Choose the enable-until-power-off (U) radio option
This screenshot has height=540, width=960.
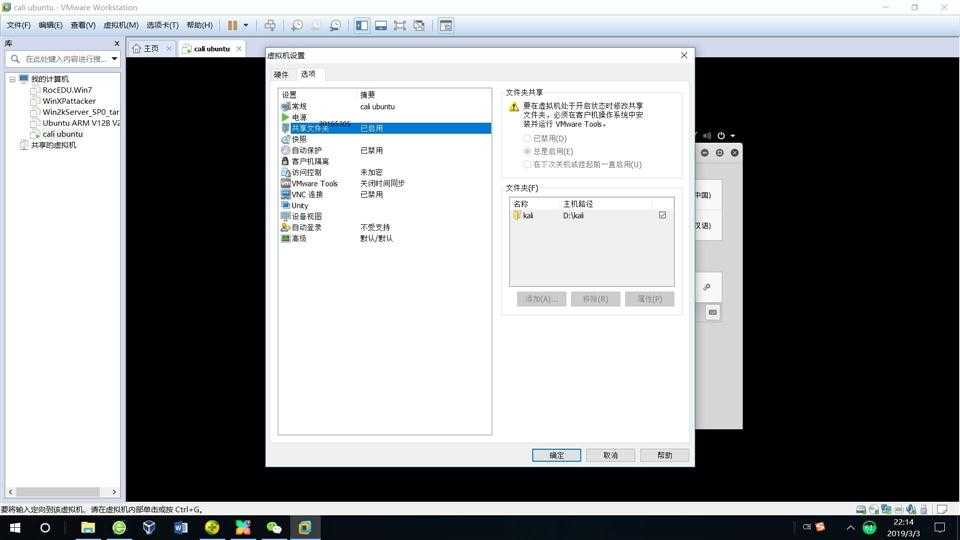coord(527,165)
